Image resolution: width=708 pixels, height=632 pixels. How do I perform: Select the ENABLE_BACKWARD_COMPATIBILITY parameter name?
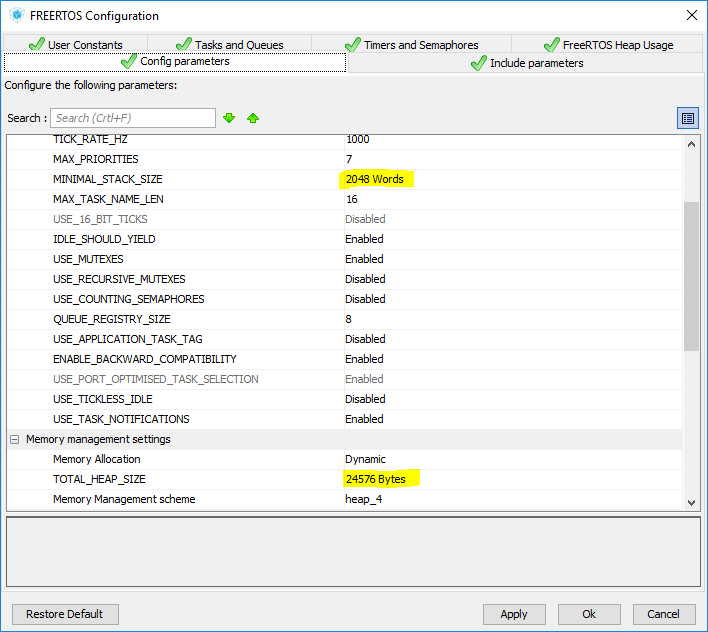point(144,359)
